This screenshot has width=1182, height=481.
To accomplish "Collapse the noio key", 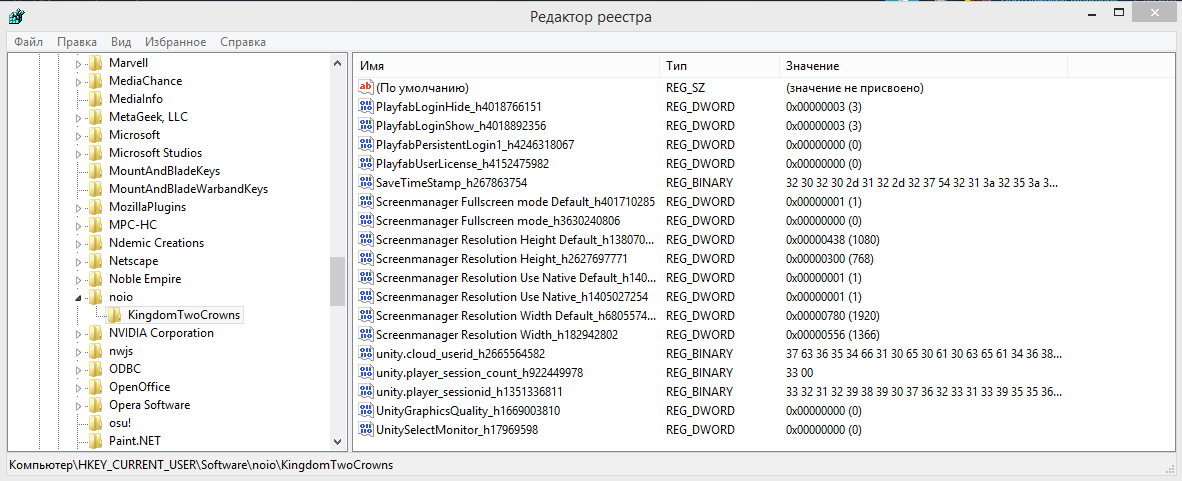I will (78, 298).
